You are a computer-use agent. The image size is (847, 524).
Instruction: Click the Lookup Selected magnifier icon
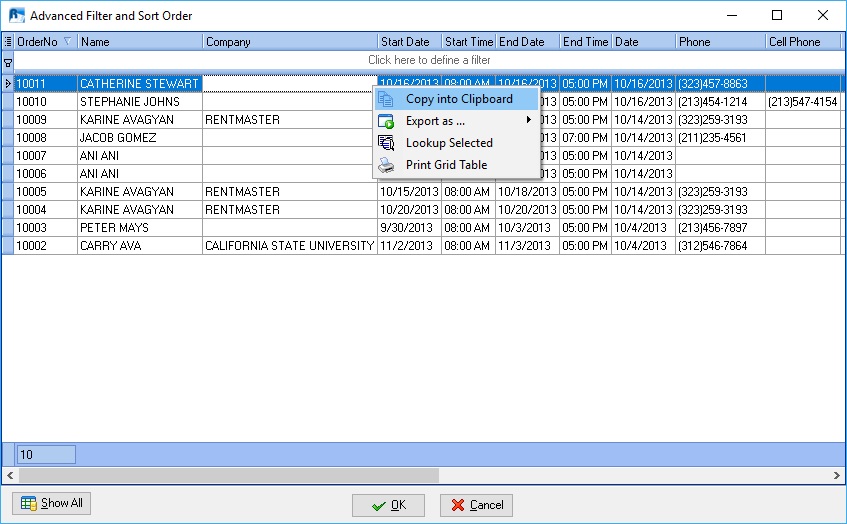tap(386, 143)
